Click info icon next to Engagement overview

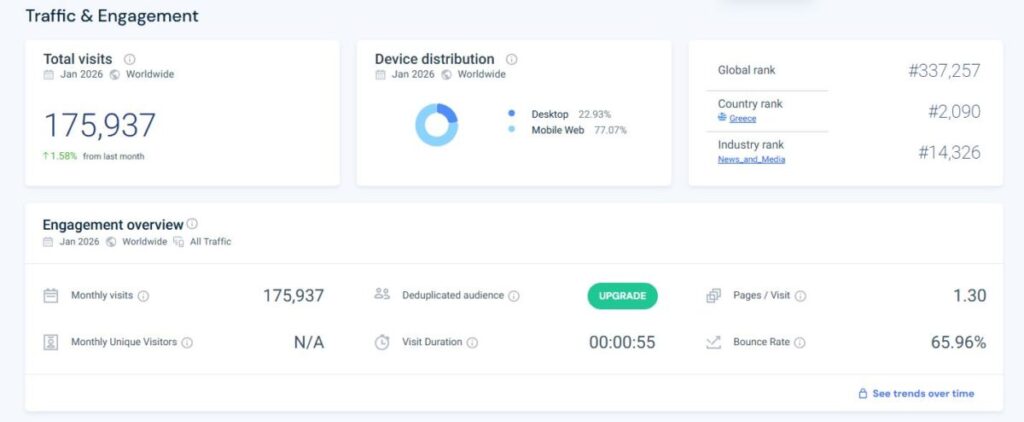tap(192, 225)
